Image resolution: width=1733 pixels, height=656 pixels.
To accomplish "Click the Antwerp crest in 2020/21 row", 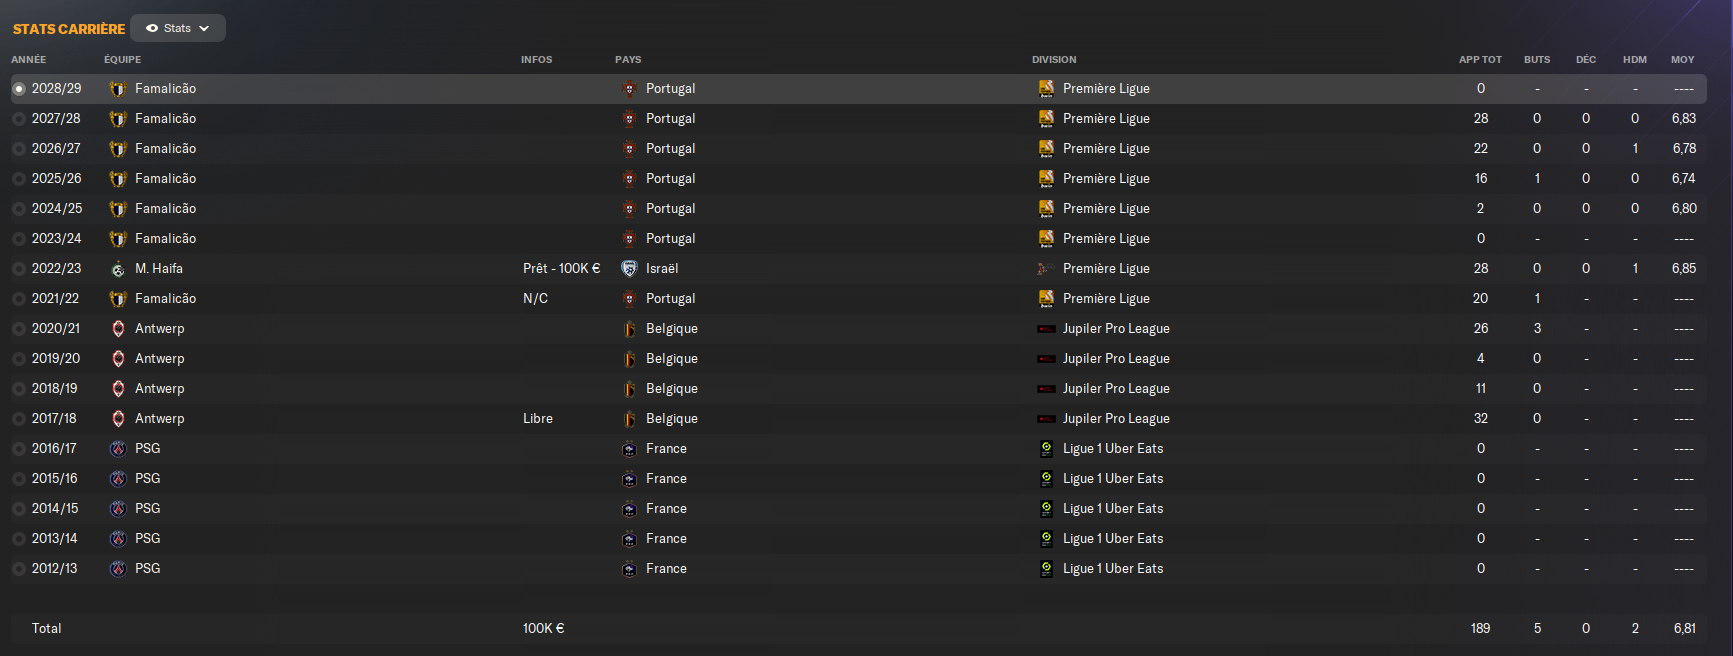I will click(118, 329).
